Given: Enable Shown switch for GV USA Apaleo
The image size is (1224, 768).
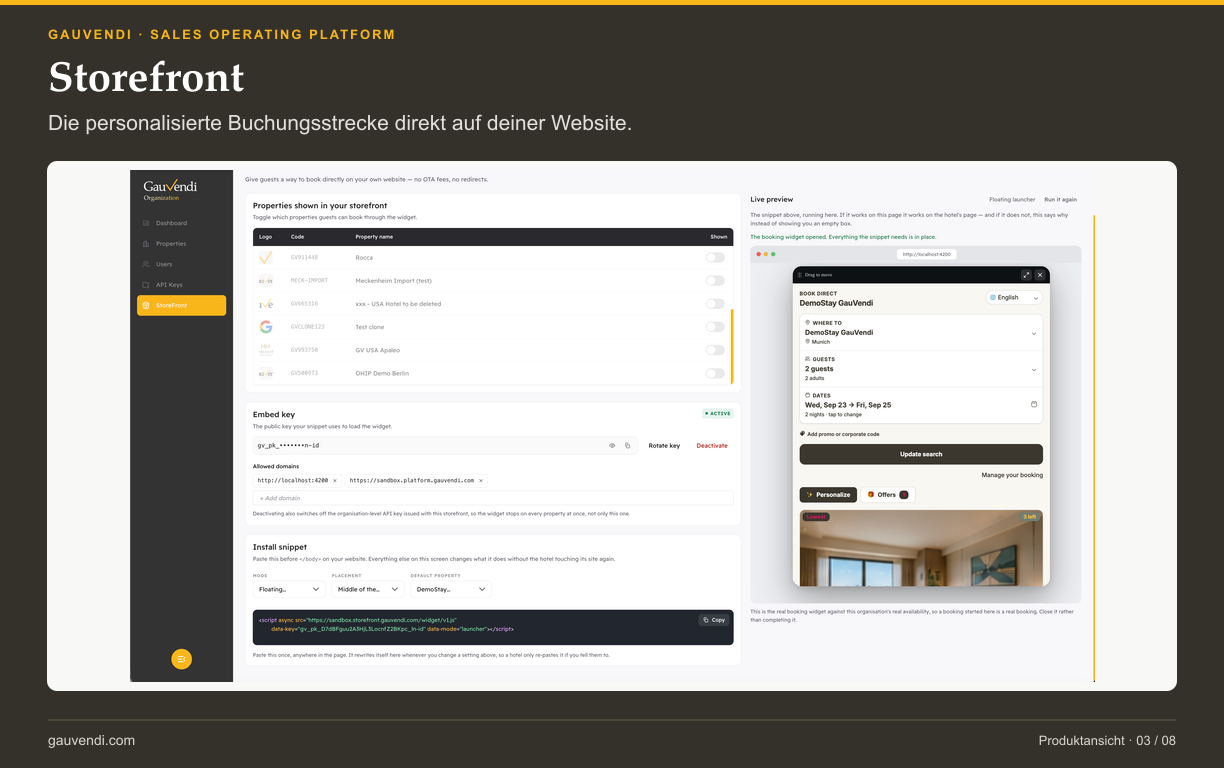Looking at the screenshot, I should point(715,350).
